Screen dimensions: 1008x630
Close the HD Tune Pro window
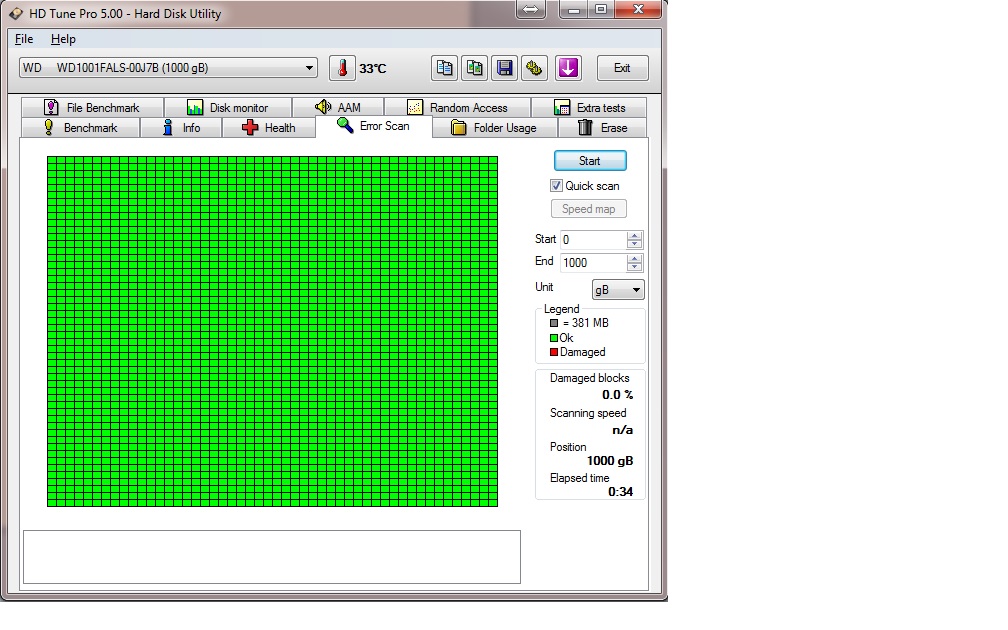[x=638, y=10]
